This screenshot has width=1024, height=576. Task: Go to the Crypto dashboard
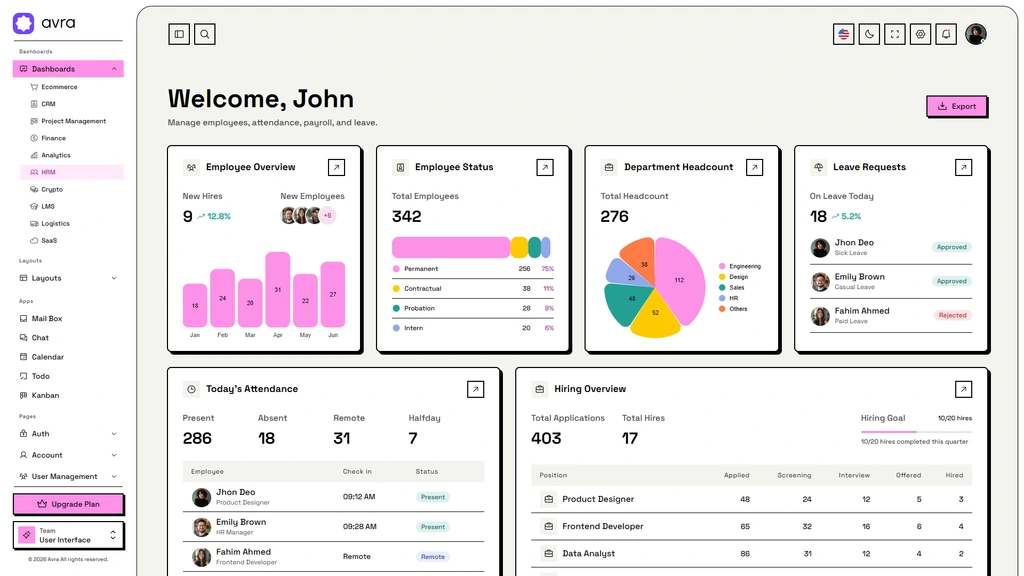72,189
